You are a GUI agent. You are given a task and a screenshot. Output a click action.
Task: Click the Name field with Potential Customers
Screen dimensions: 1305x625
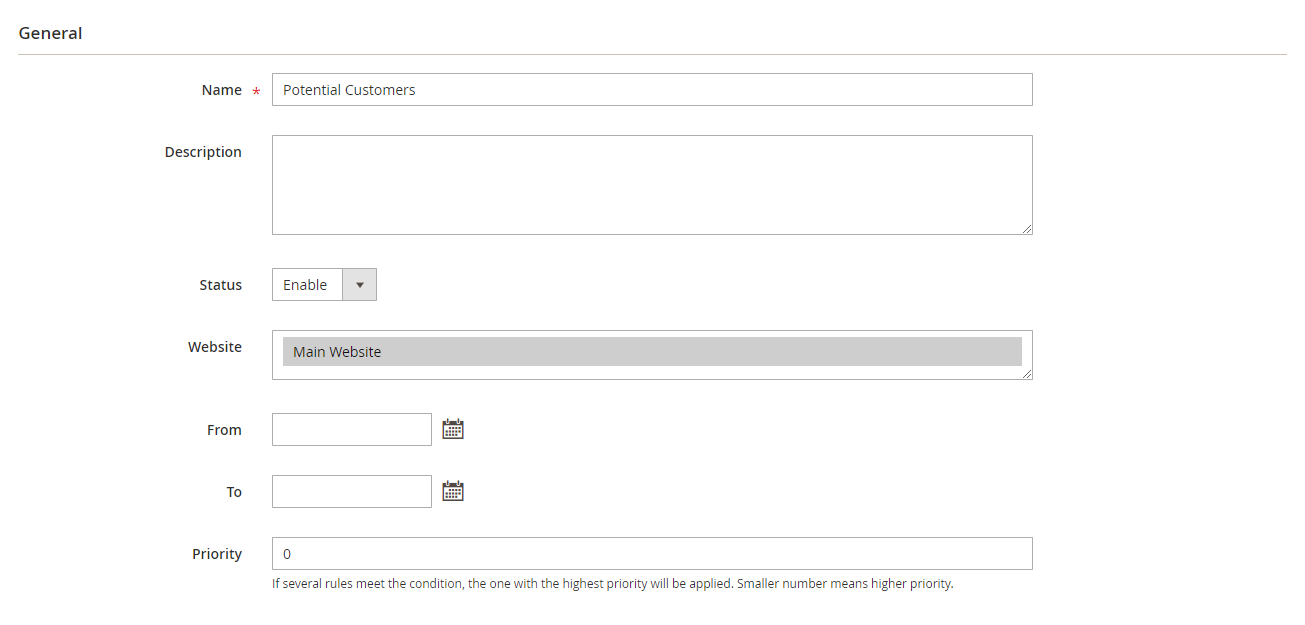[x=651, y=90]
